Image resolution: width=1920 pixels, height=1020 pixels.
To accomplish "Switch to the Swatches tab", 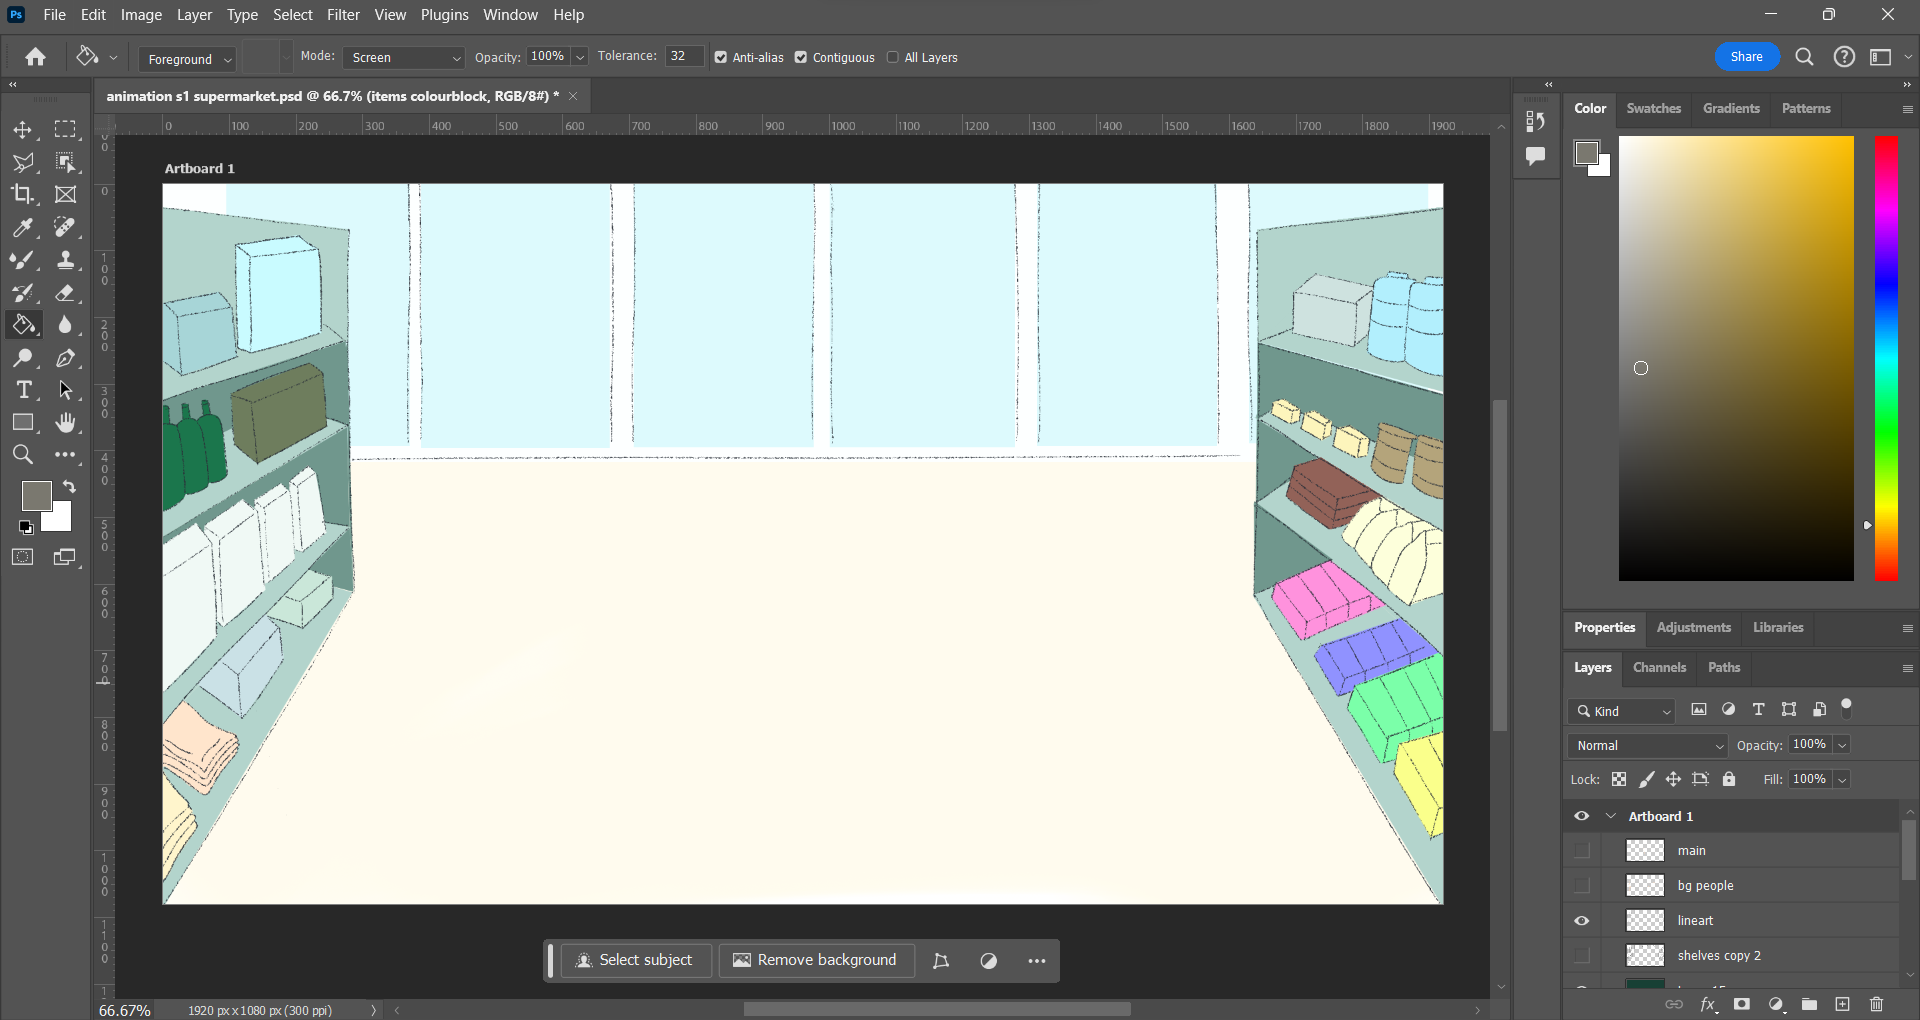I will point(1653,108).
